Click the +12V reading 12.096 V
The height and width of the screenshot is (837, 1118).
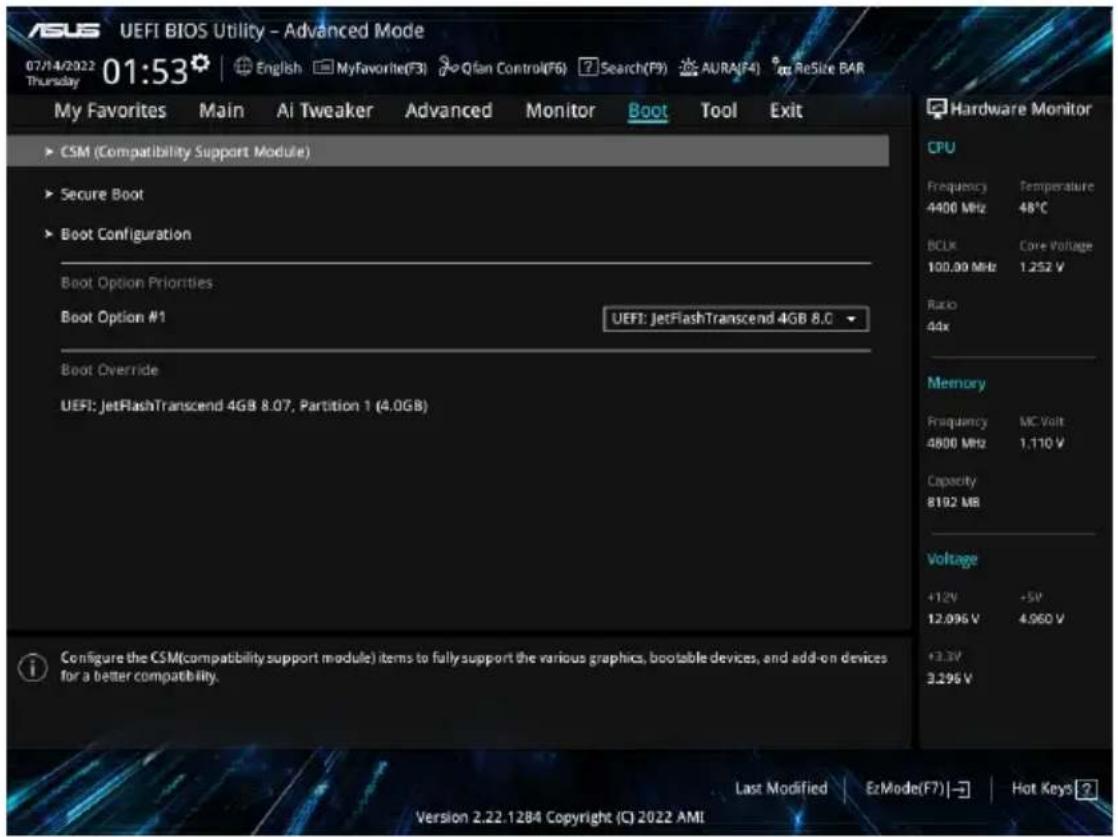coord(953,619)
